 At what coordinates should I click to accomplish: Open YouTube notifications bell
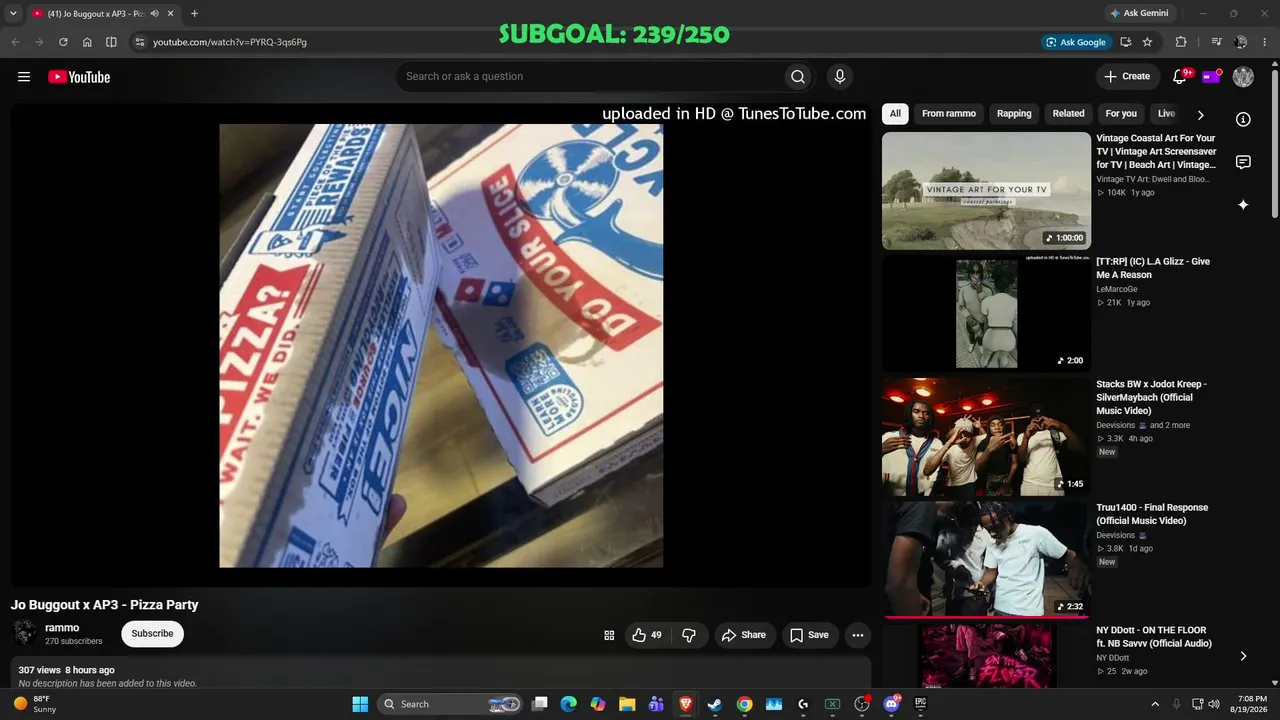pyautogui.click(x=1180, y=77)
